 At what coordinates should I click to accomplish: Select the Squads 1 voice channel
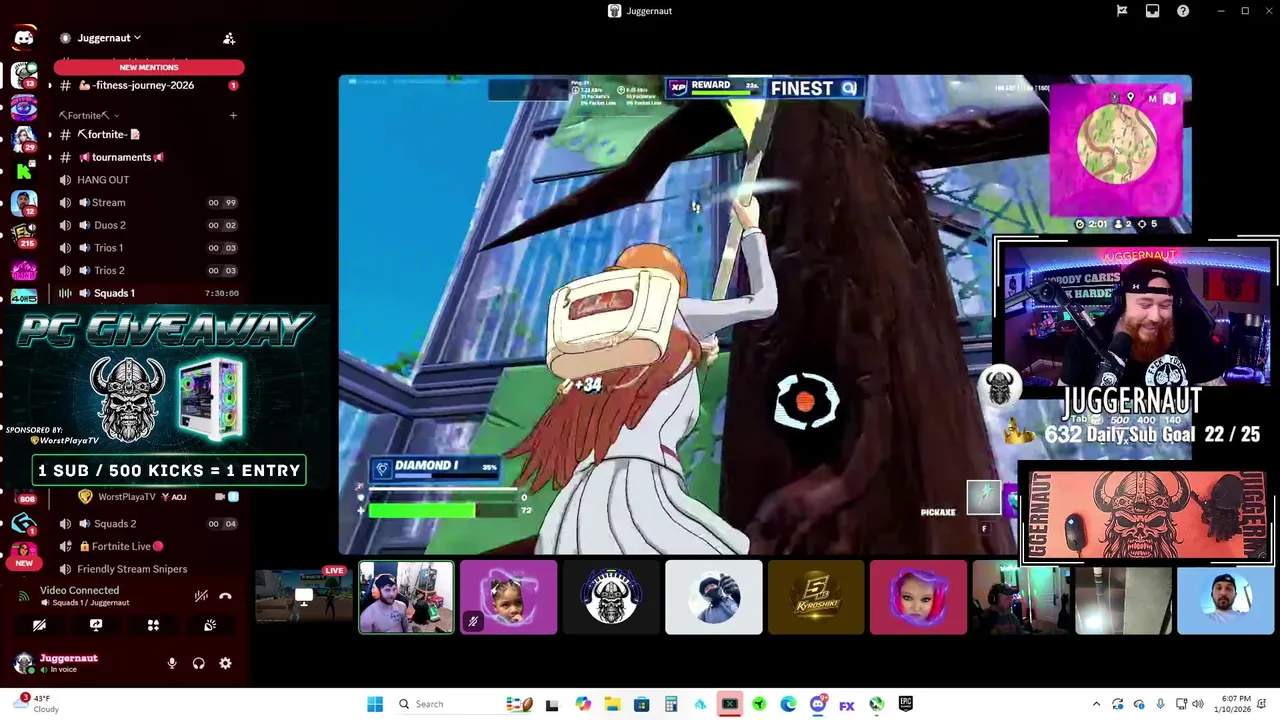[148, 293]
